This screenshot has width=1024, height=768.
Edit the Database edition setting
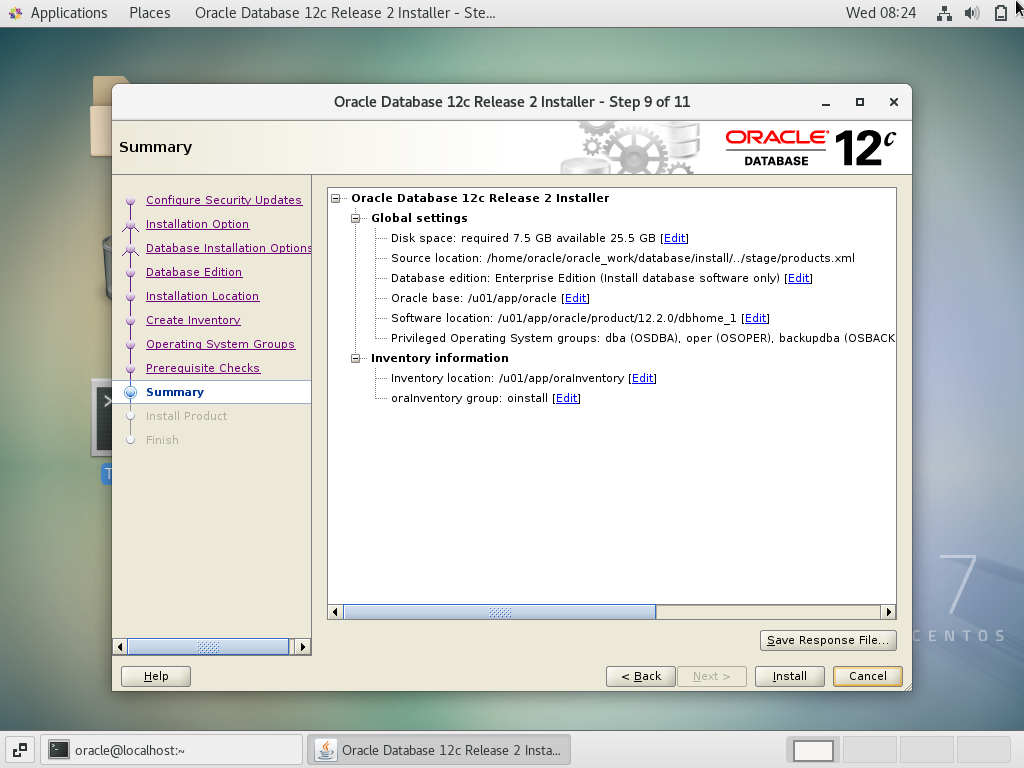[x=799, y=278]
